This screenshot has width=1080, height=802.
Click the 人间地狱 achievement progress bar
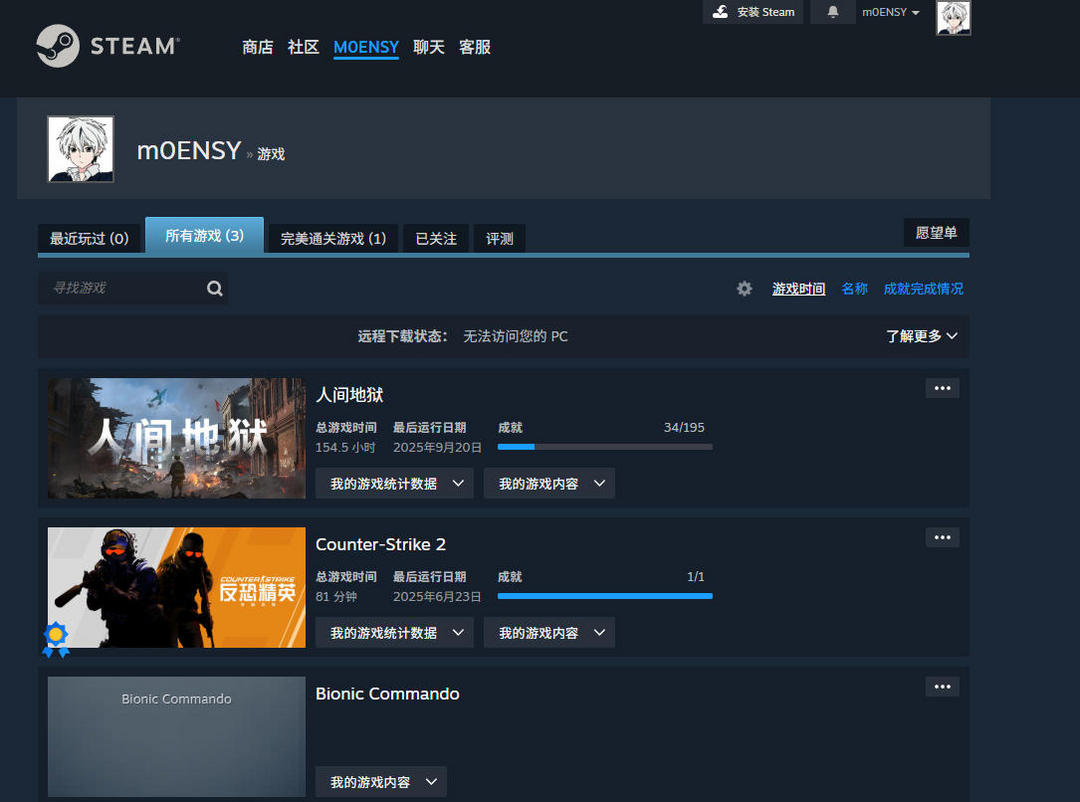[x=604, y=446]
